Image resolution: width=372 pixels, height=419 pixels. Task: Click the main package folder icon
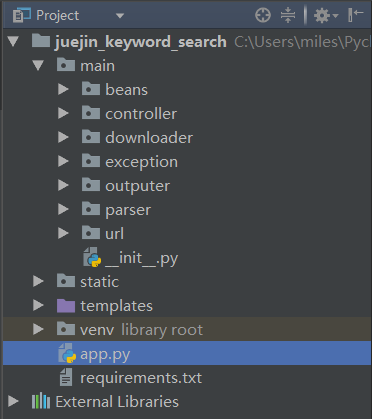coord(66,65)
